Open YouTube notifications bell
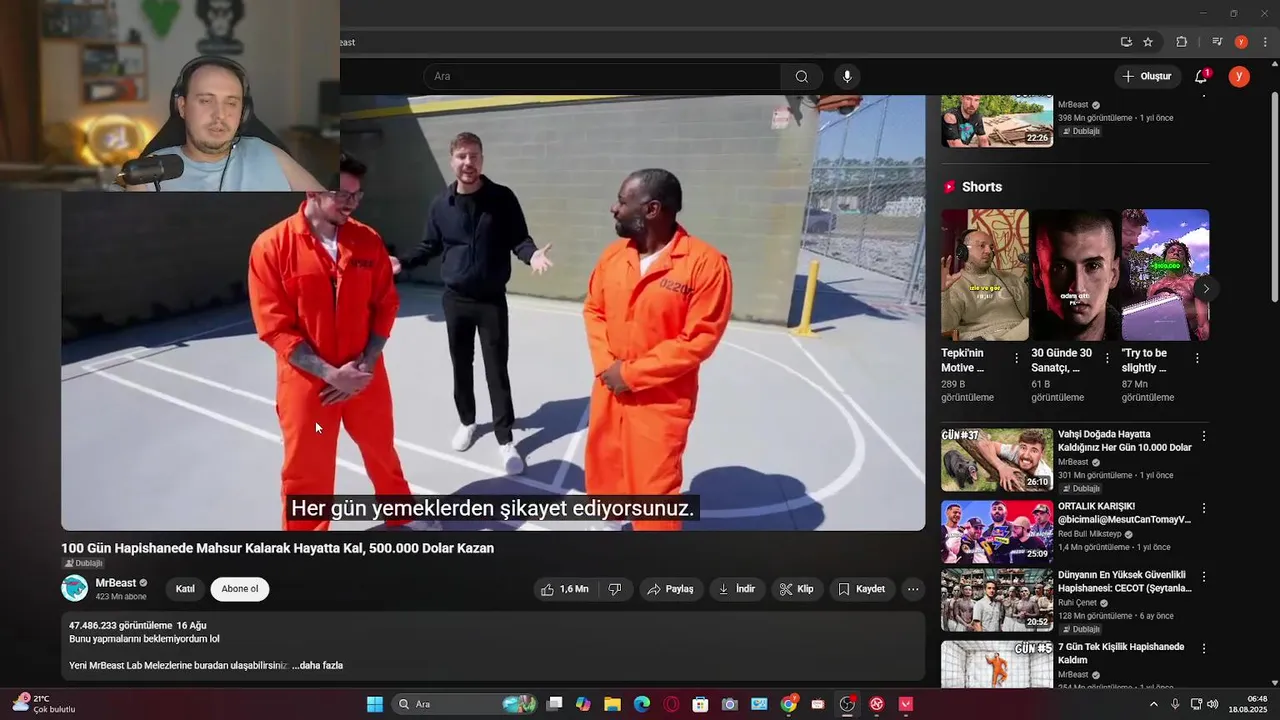1280x720 pixels. [1202, 76]
